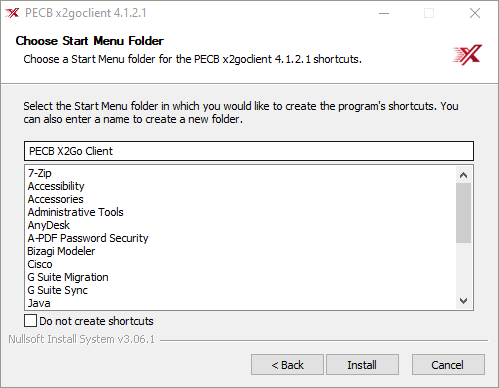Select the Accessibility folder entry
The height and width of the screenshot is (388, 499).
(x=56, y=186)
